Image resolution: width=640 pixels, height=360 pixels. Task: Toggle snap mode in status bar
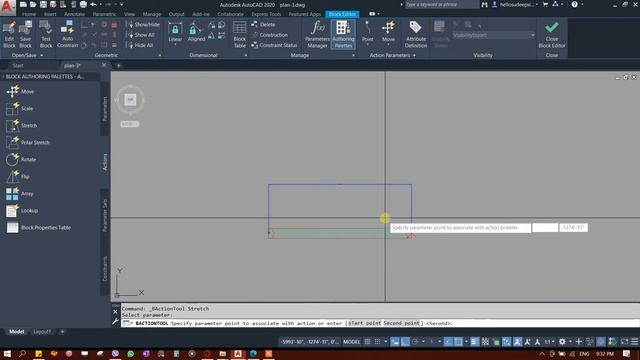click(377, 342)
